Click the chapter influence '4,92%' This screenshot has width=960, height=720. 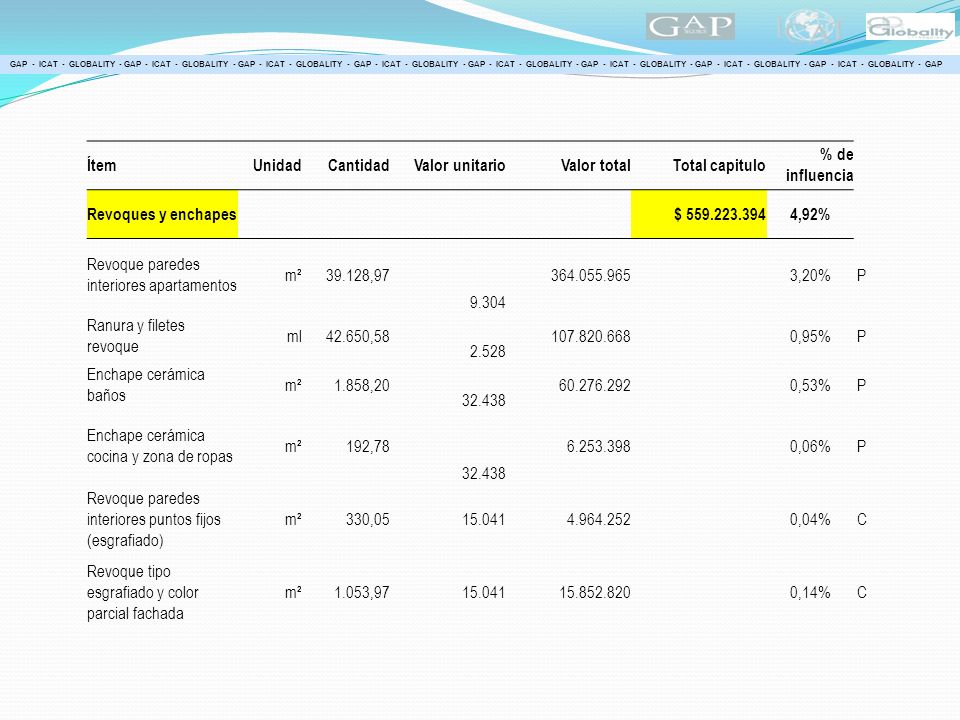click(x=809, y=214)
